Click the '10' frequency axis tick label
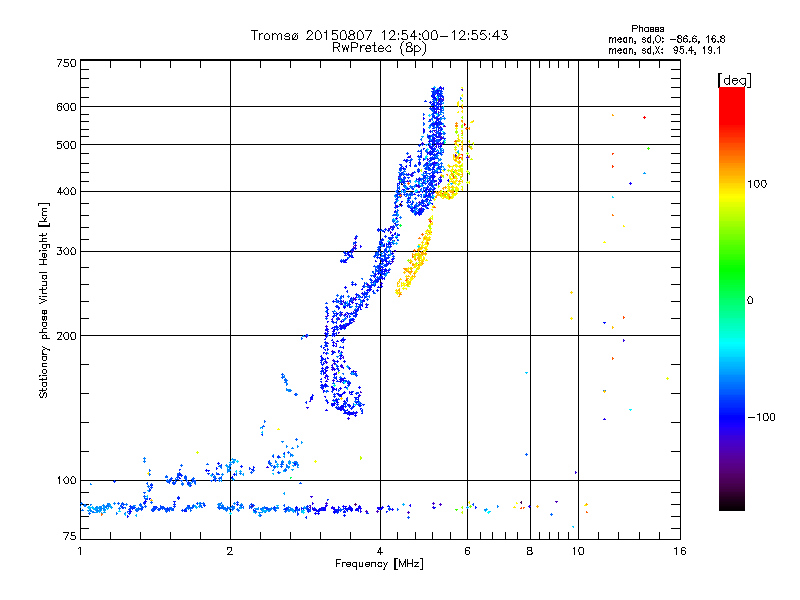This screenshot has width=800, height=600. [x=578, y=551]
